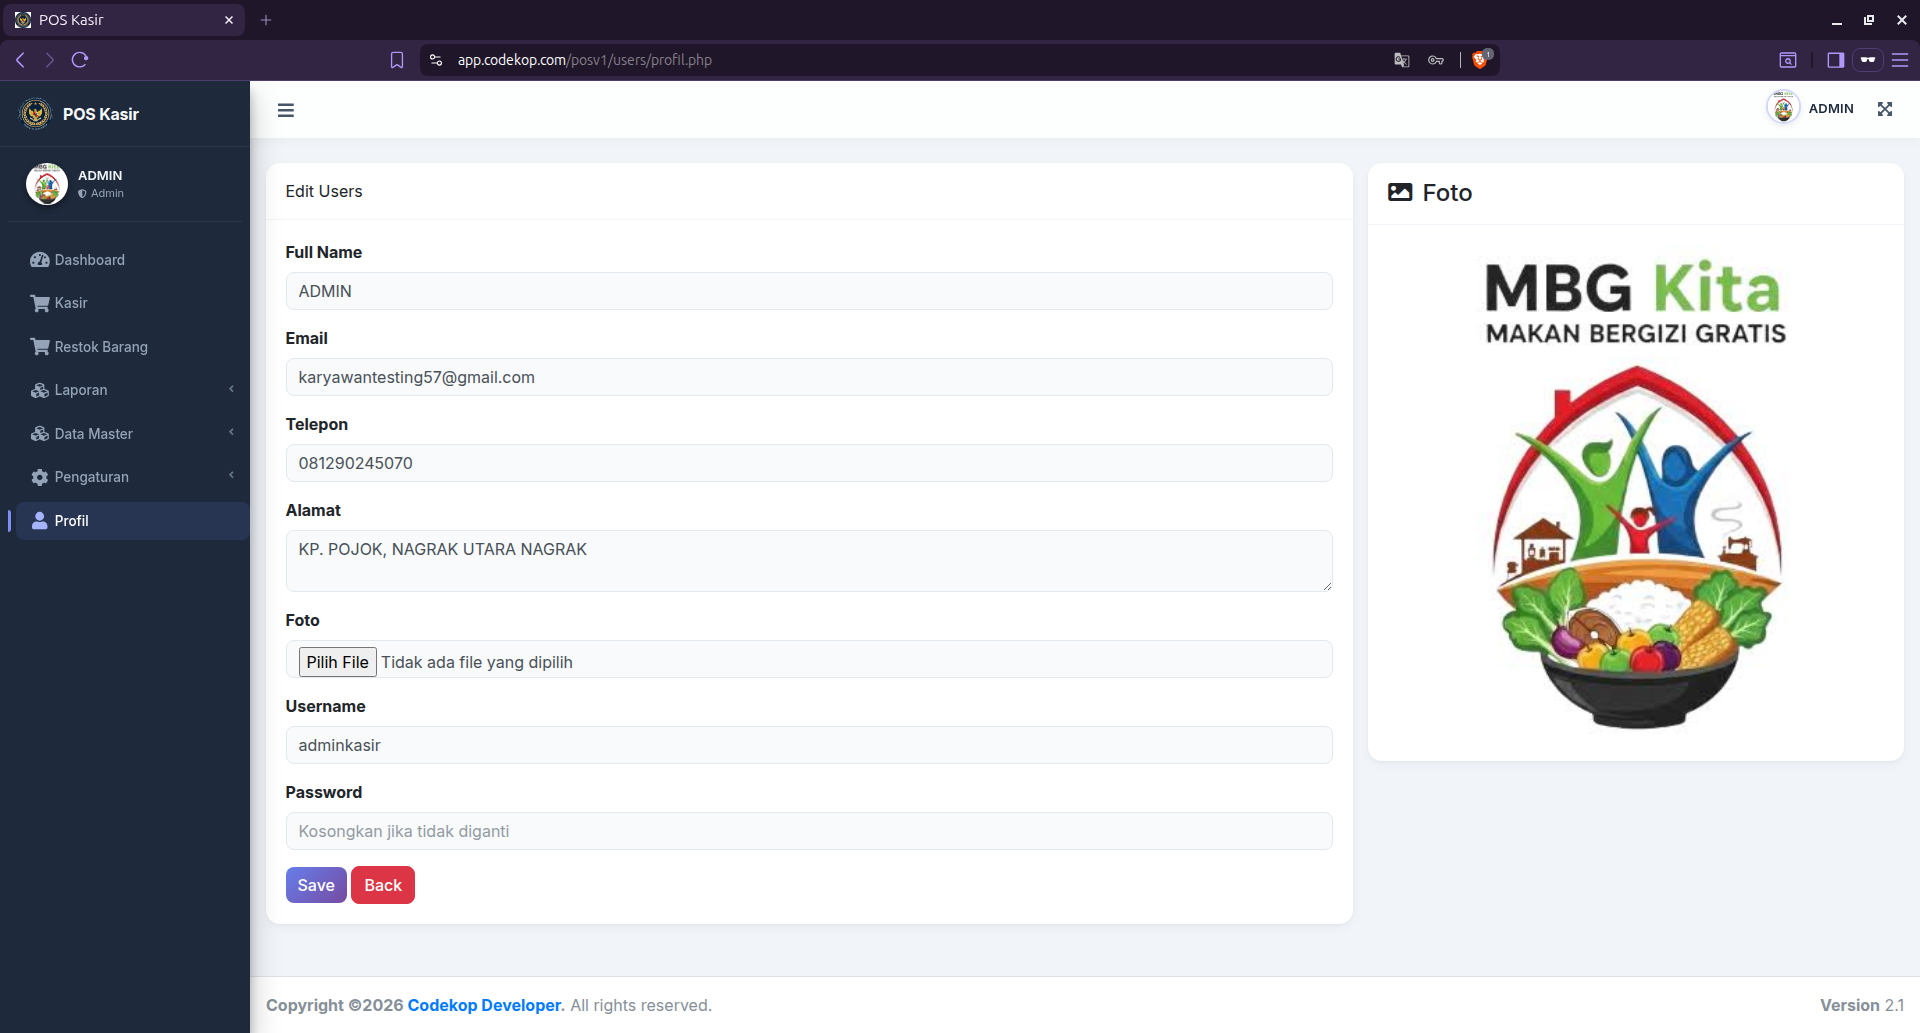Open a new browser tab
Viewport: 1920px width, 1033px height.
[x=266, y=20]
